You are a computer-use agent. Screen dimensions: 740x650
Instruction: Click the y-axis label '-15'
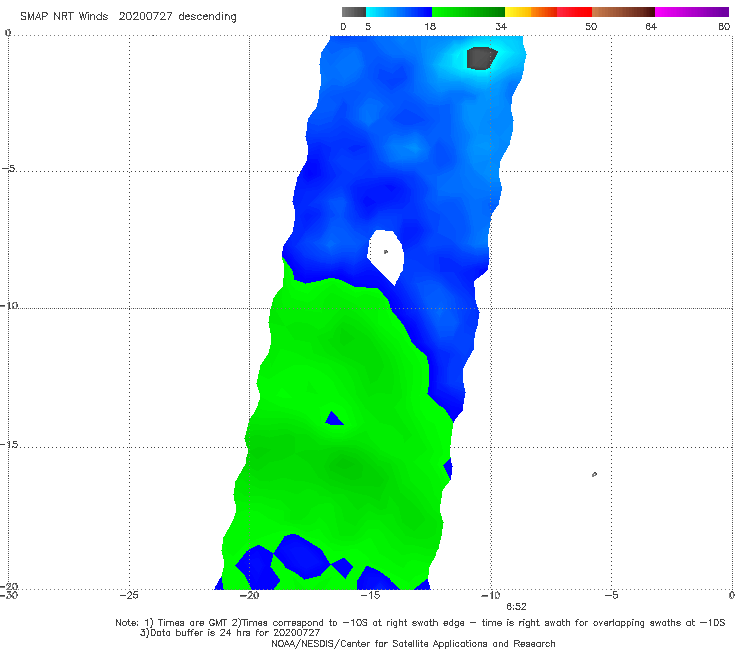tap(9, 444)
